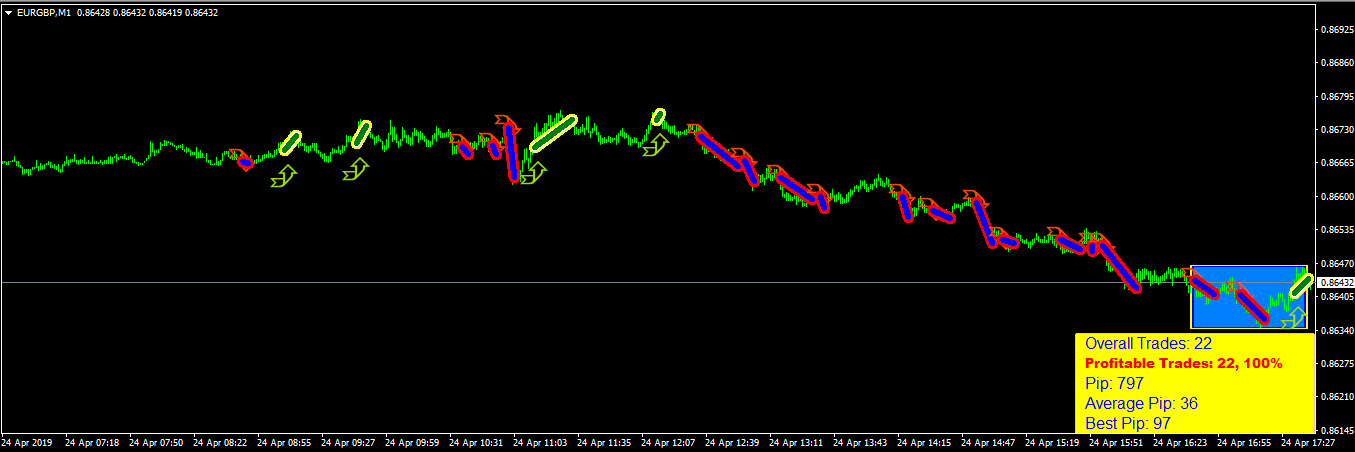
Task: Select the blue highlighted rectangle of recent trades
Action: [x=1249, y=297]
